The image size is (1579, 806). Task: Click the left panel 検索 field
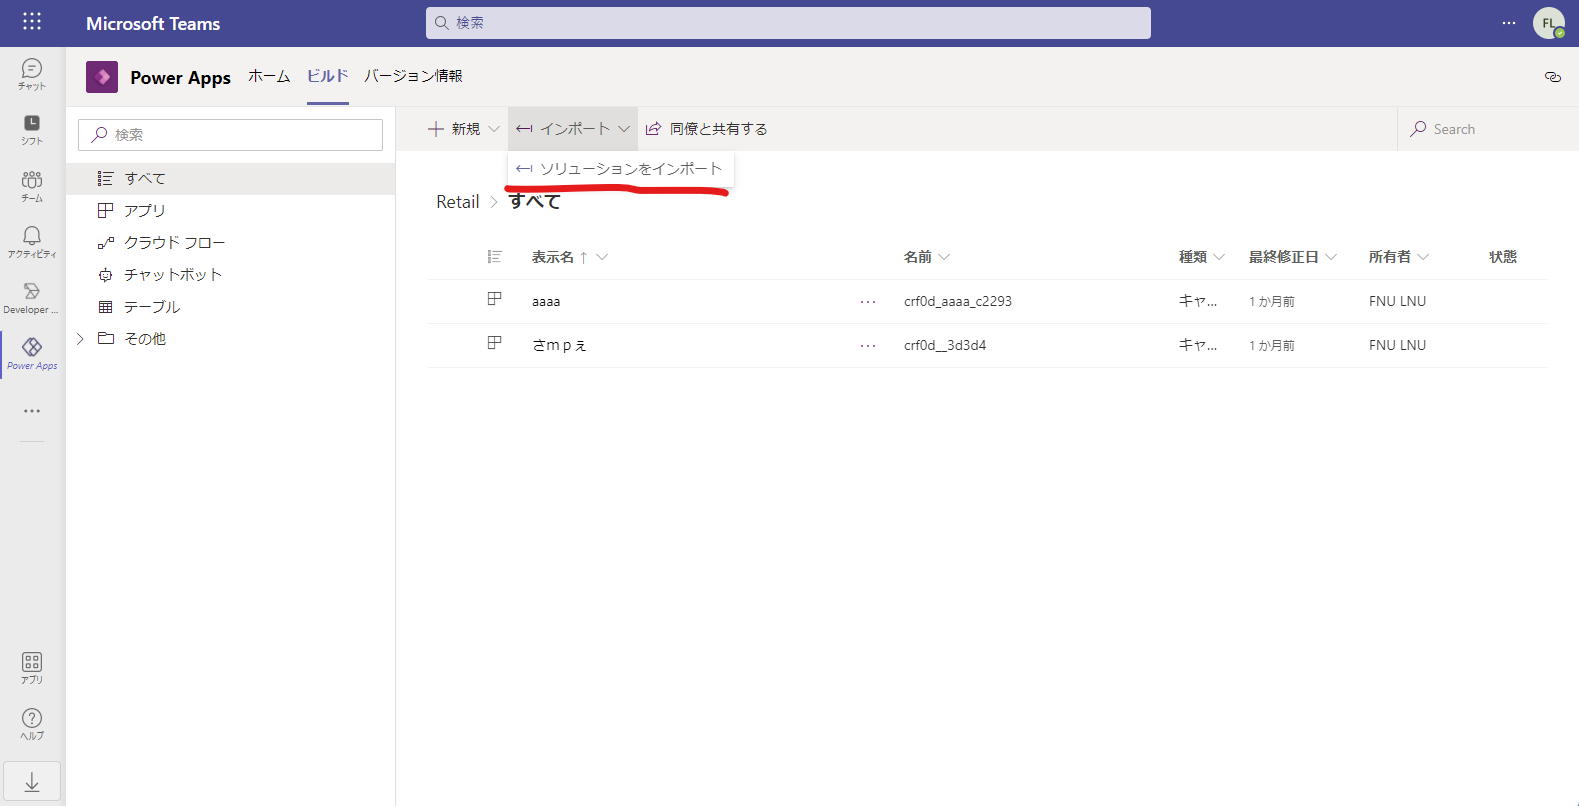[x=230, y=135]
